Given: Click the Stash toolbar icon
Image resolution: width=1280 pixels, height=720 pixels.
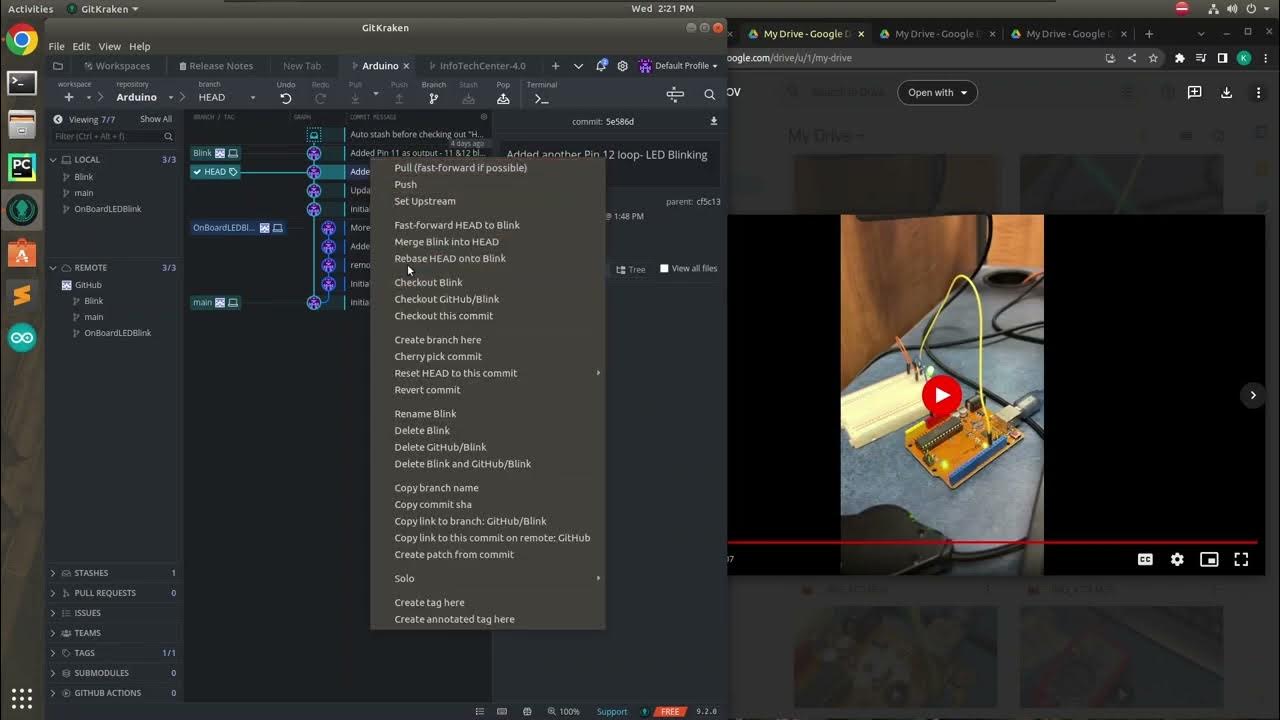Looking at the screenshot, I should (x=468, y=98).
